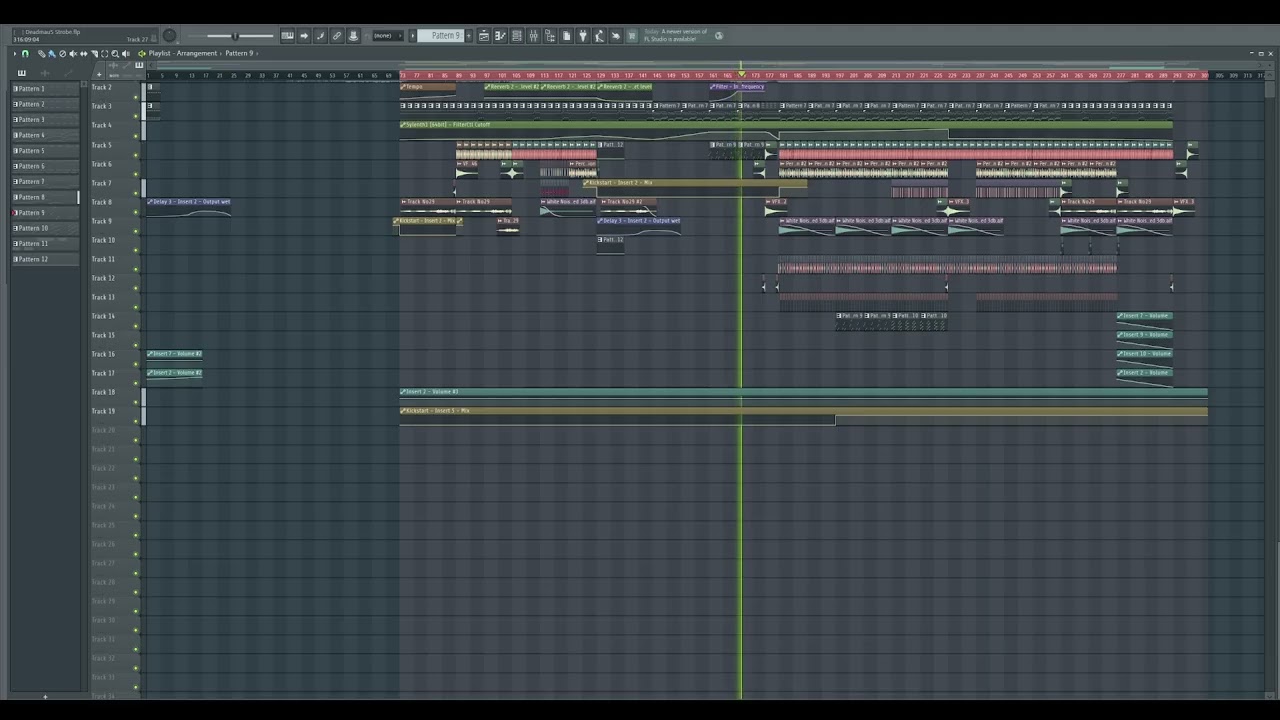Viewport: 1280px width, 720px height.
Task: Select the Draw pencil tool
Action: click(x=41, y=53)
